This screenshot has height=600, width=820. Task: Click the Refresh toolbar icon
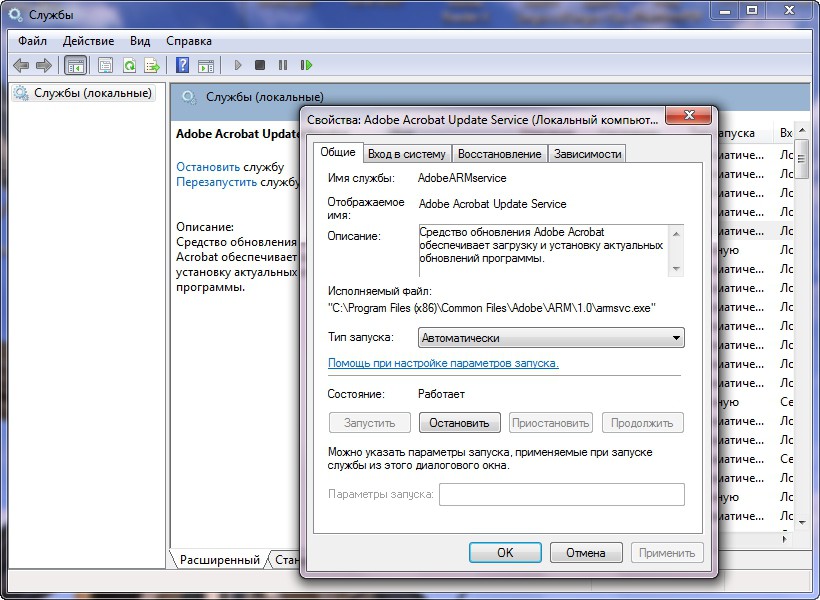pyautogui.click(x=129, y=65)
